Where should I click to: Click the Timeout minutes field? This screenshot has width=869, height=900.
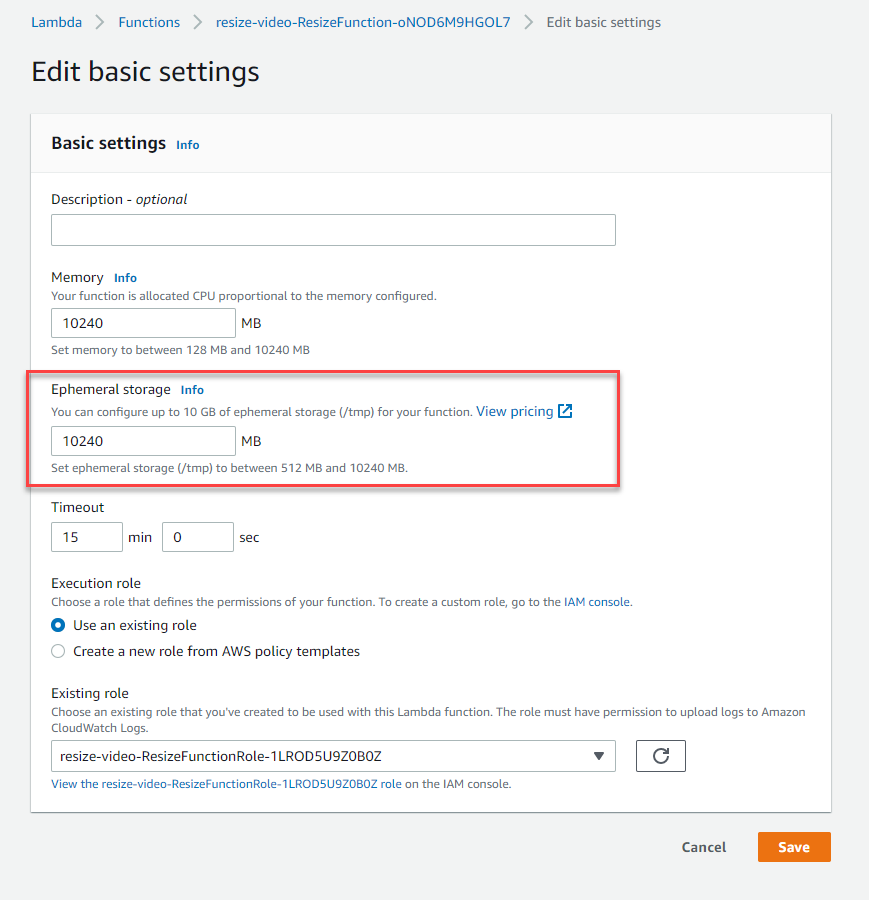87,537
